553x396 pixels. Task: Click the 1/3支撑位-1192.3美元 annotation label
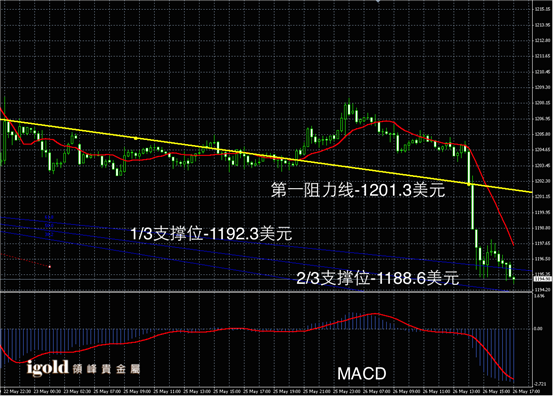(x=211, y=234)
